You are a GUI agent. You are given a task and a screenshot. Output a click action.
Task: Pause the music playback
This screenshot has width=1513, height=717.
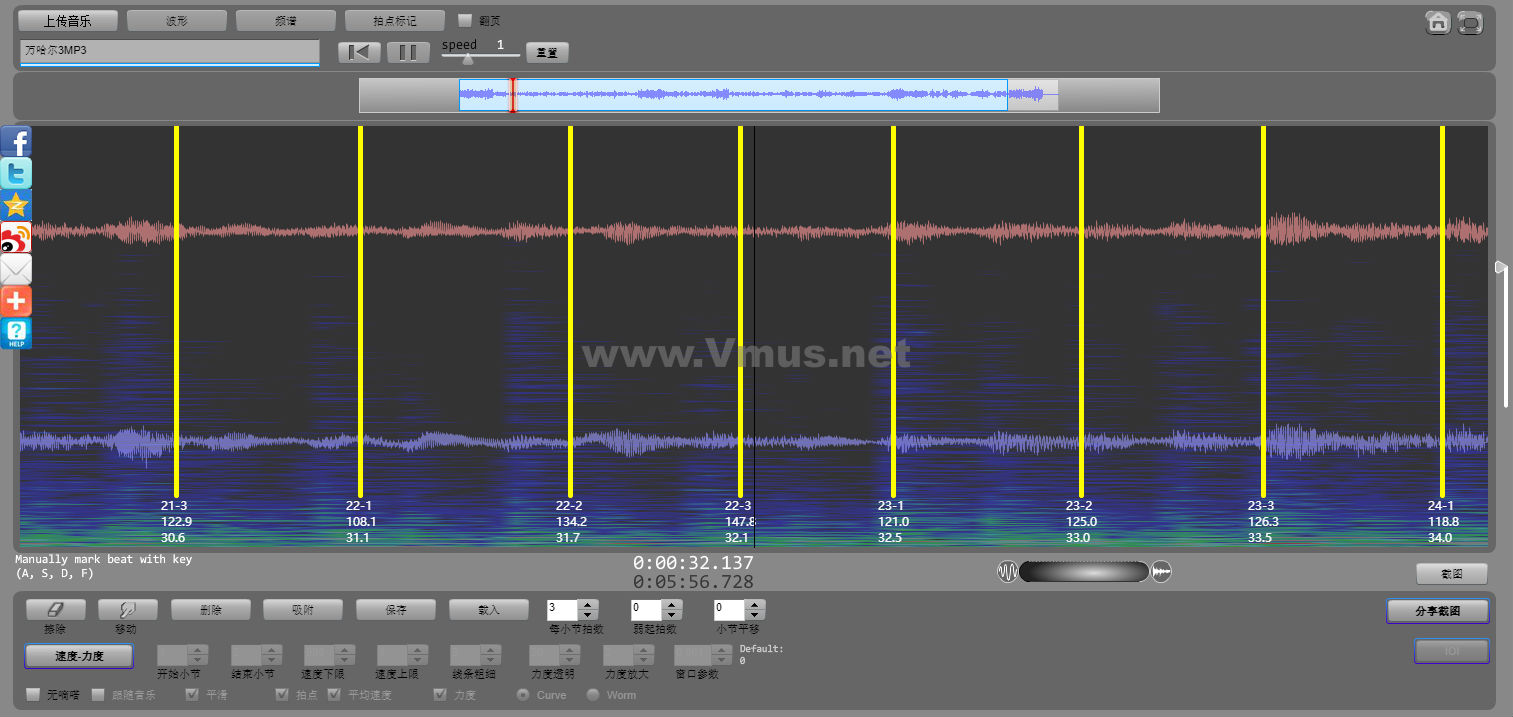(x=408, y=52)
